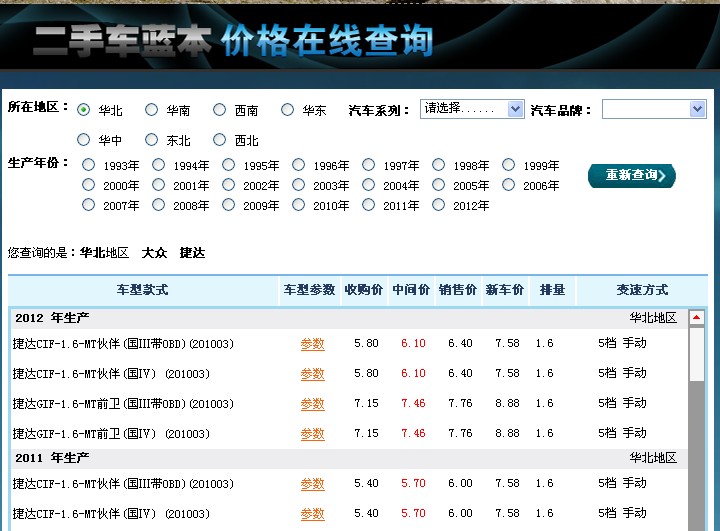Click the 新车价 column header
720x531 pixels.
point(505,290)
